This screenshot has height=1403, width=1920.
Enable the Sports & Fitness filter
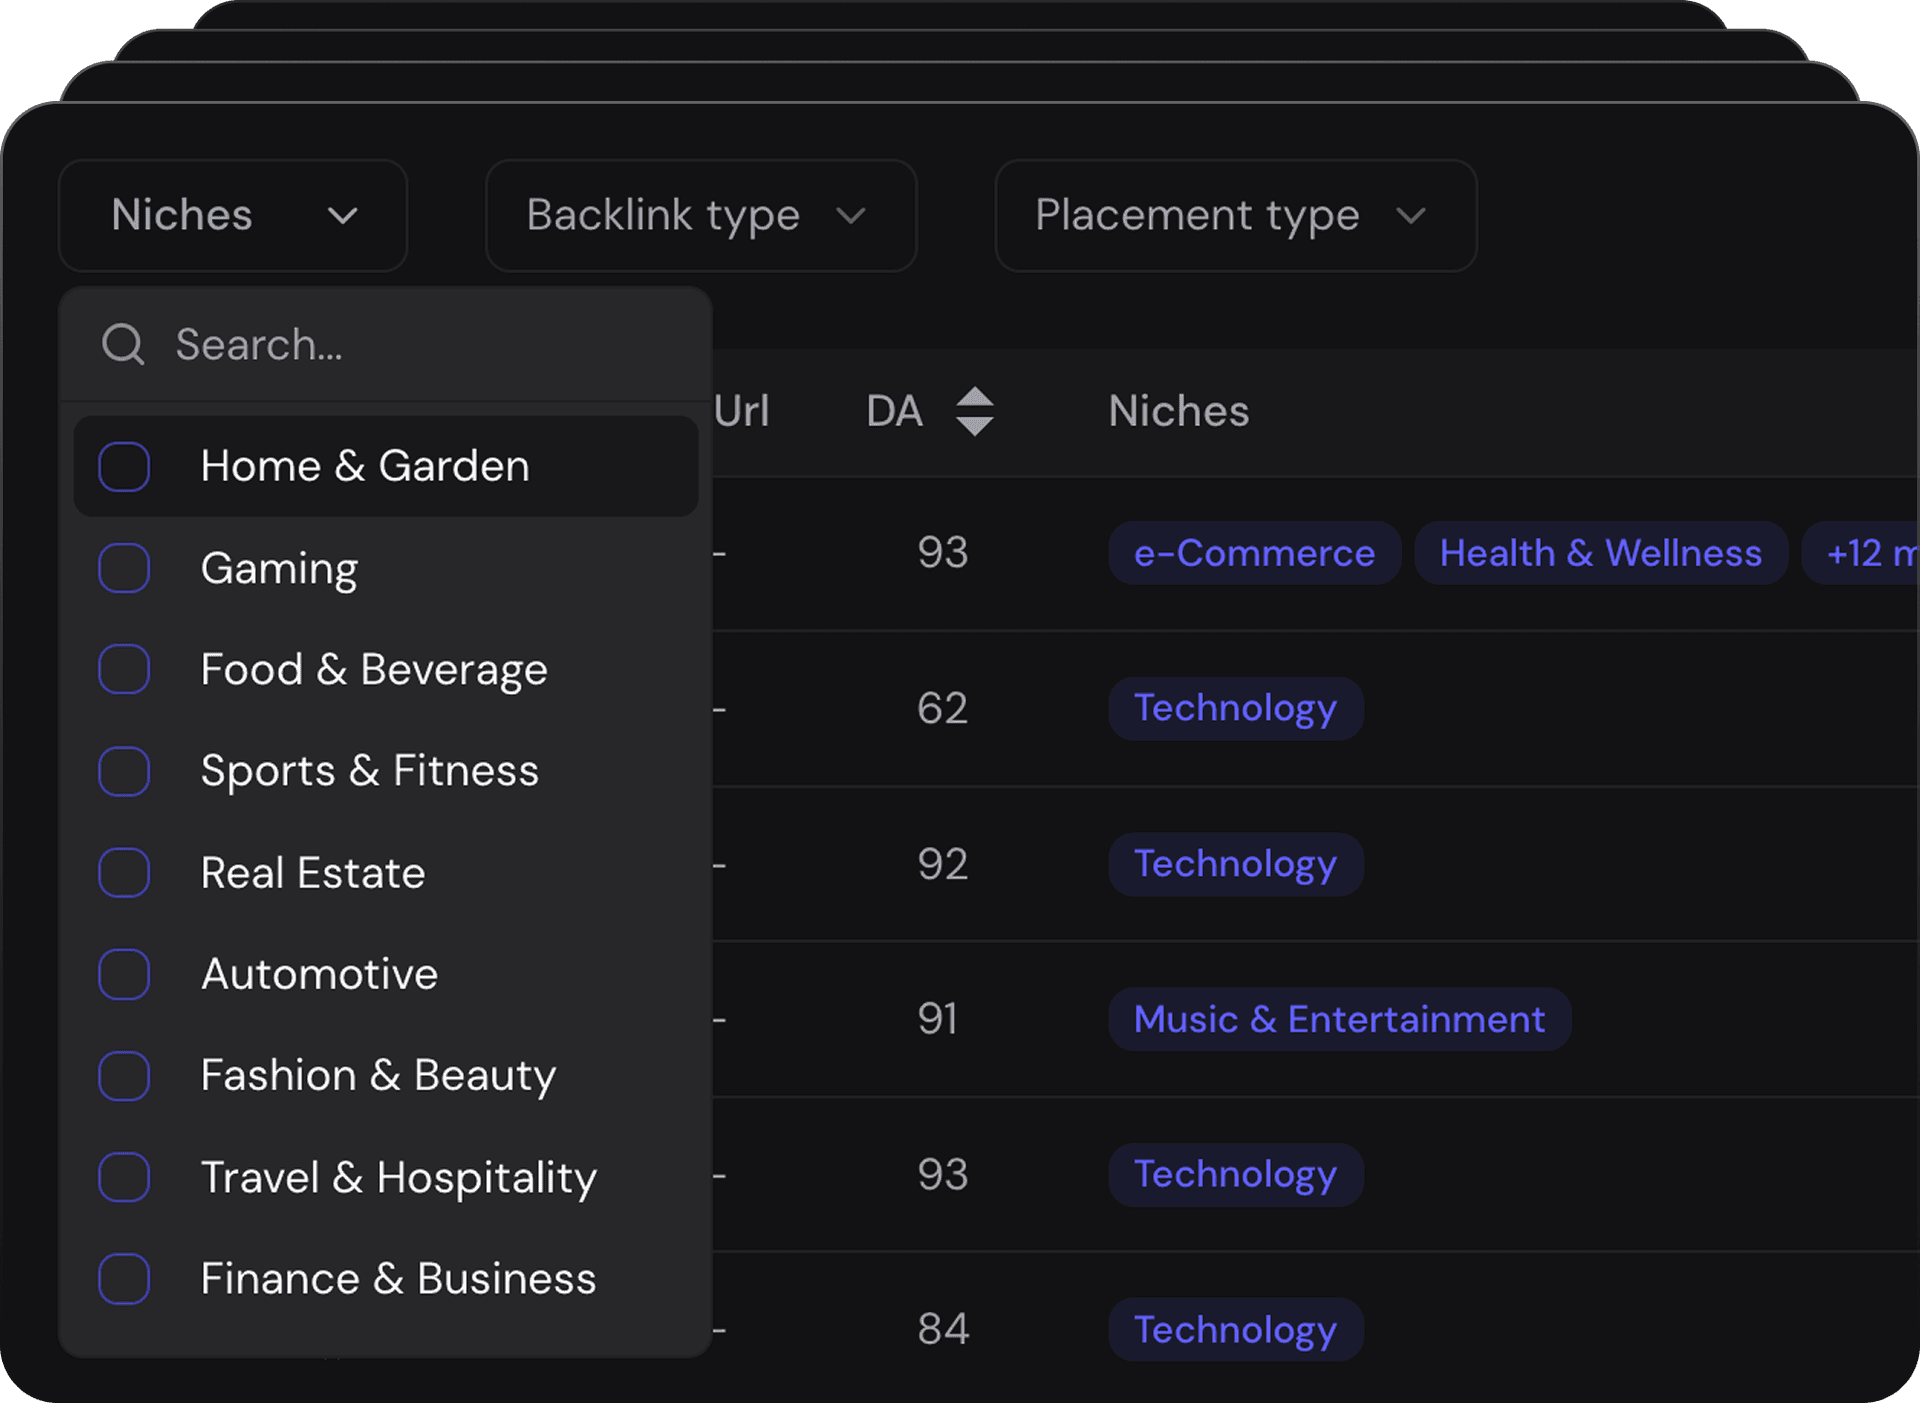pyautogui.click(x=124, y=771)
